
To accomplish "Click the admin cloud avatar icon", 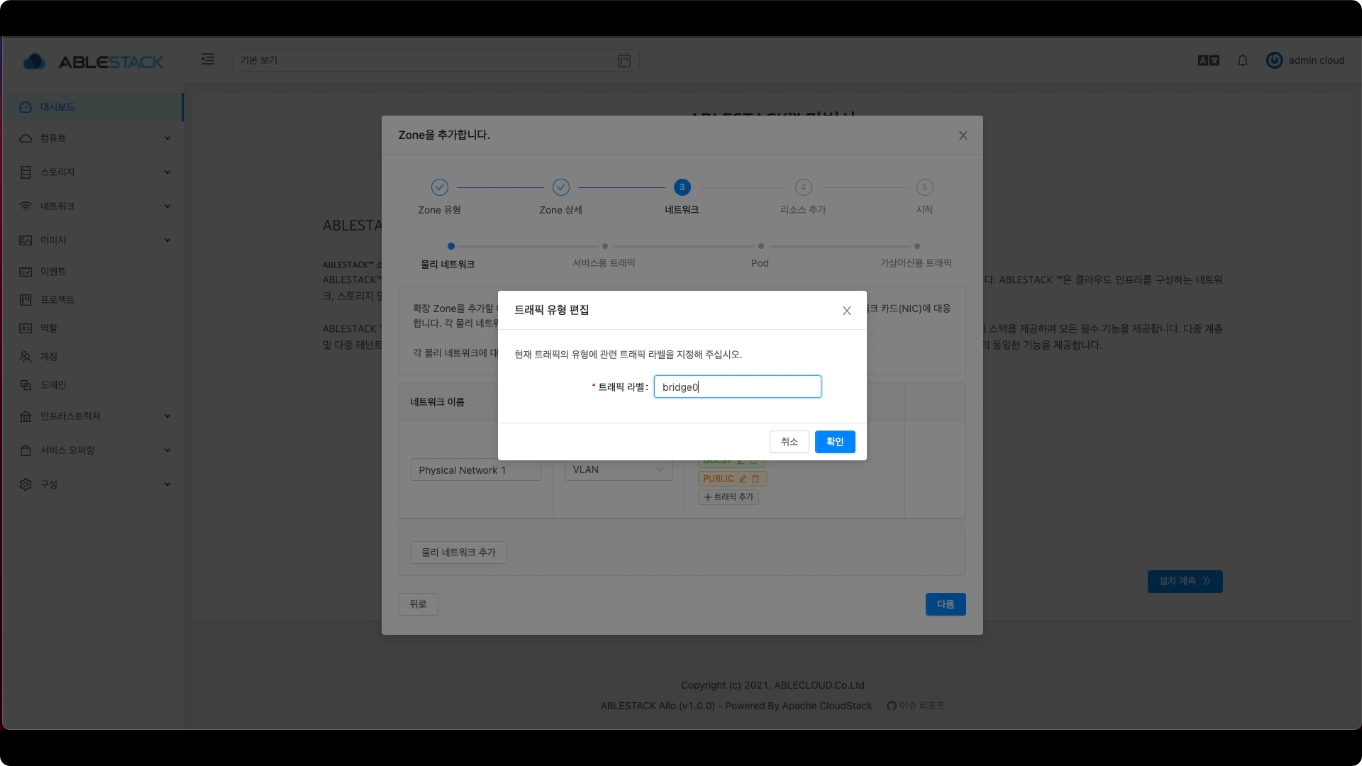I will tap(1274, 60).
